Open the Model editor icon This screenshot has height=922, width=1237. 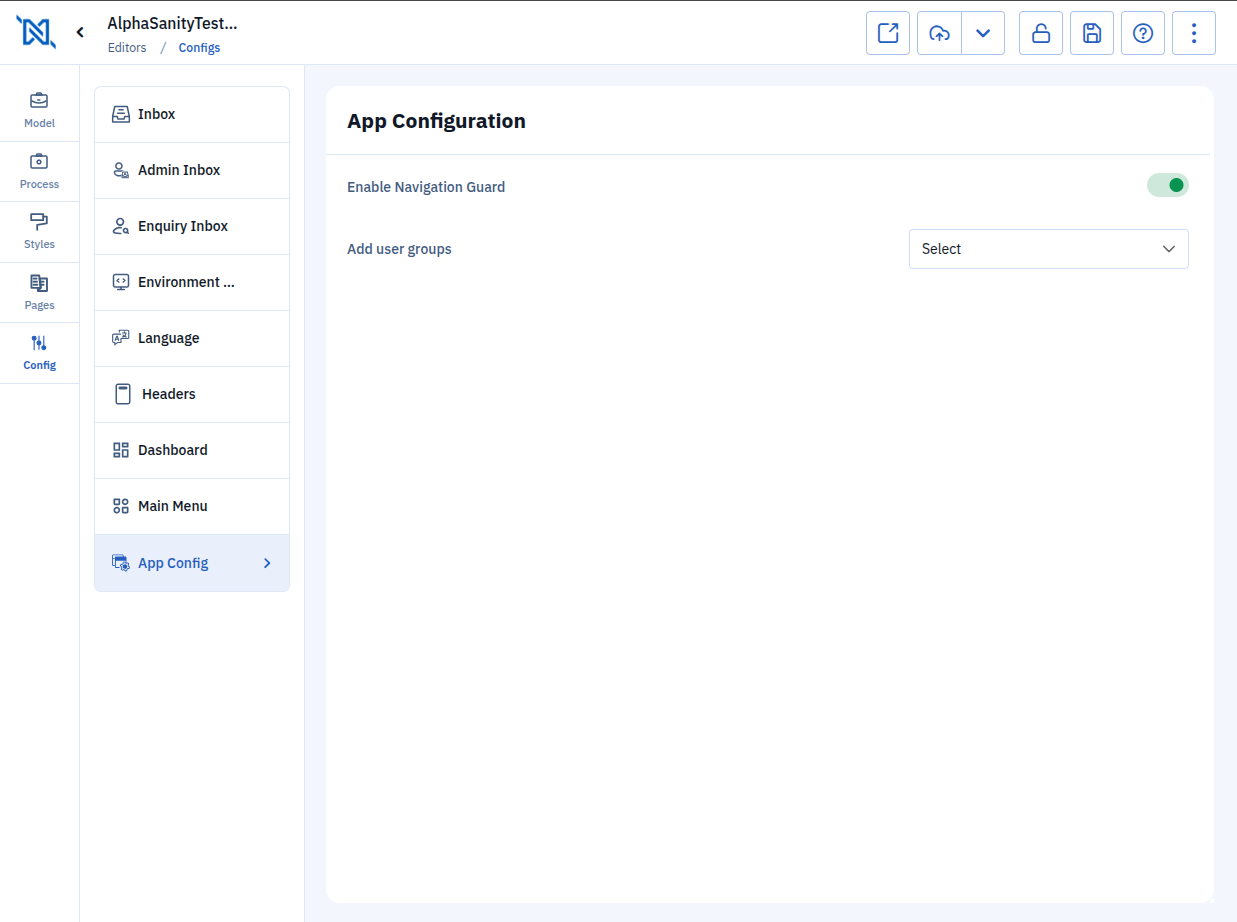click(39, 100)
